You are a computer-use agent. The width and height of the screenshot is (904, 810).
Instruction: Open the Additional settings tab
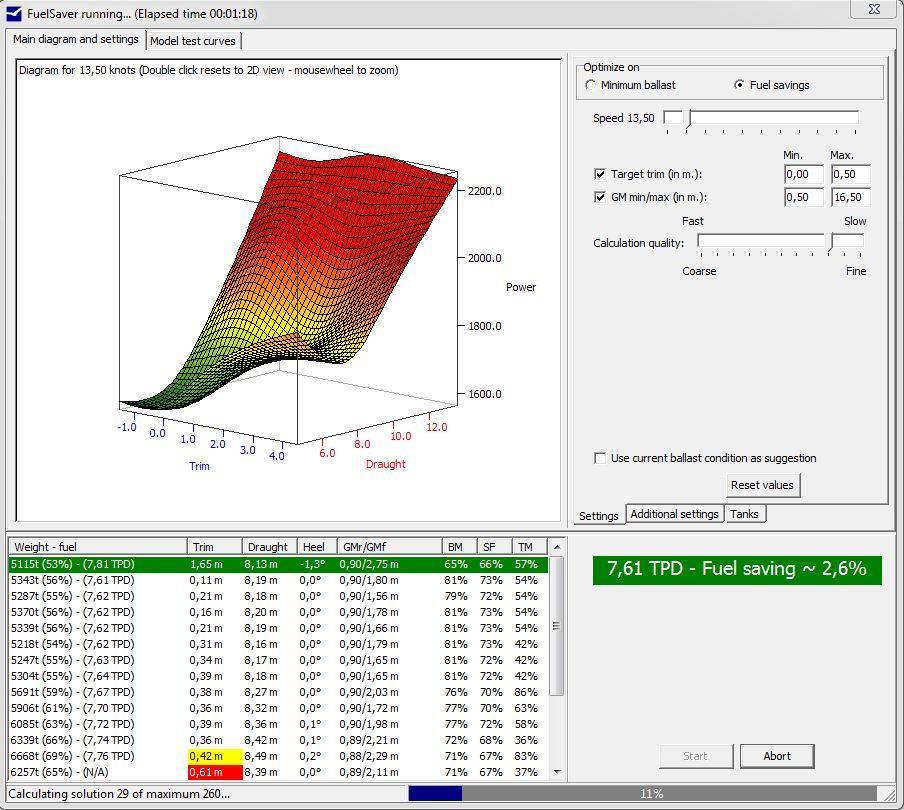pyautogui.click(x=674, y=514)
